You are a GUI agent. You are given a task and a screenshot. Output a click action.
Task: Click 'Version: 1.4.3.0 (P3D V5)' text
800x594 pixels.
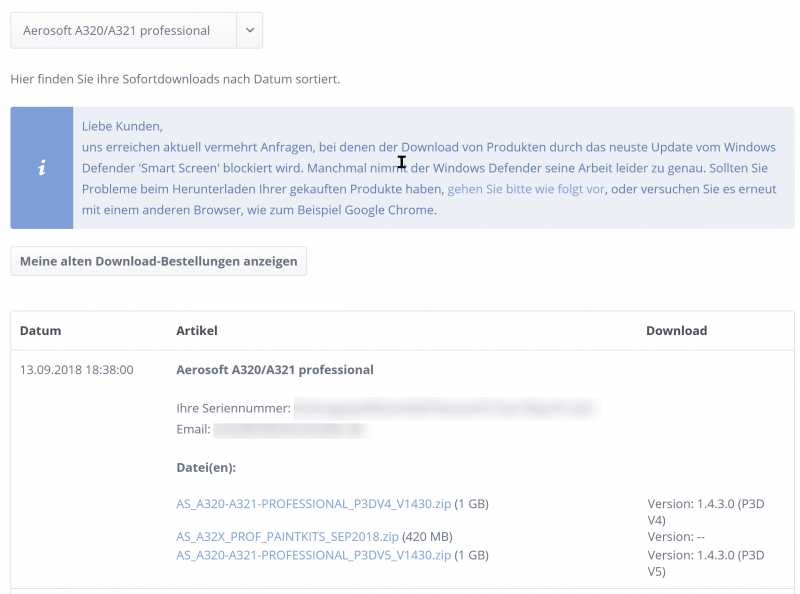706,563
